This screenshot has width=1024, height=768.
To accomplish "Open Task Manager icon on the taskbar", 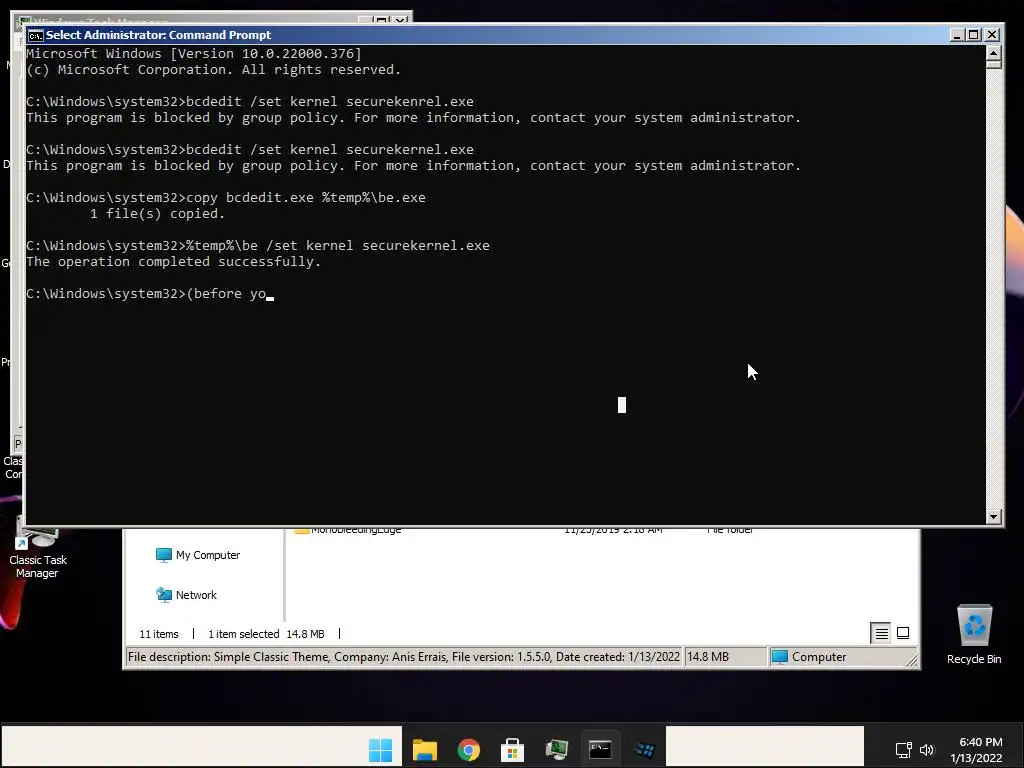I will coord(556,750).
